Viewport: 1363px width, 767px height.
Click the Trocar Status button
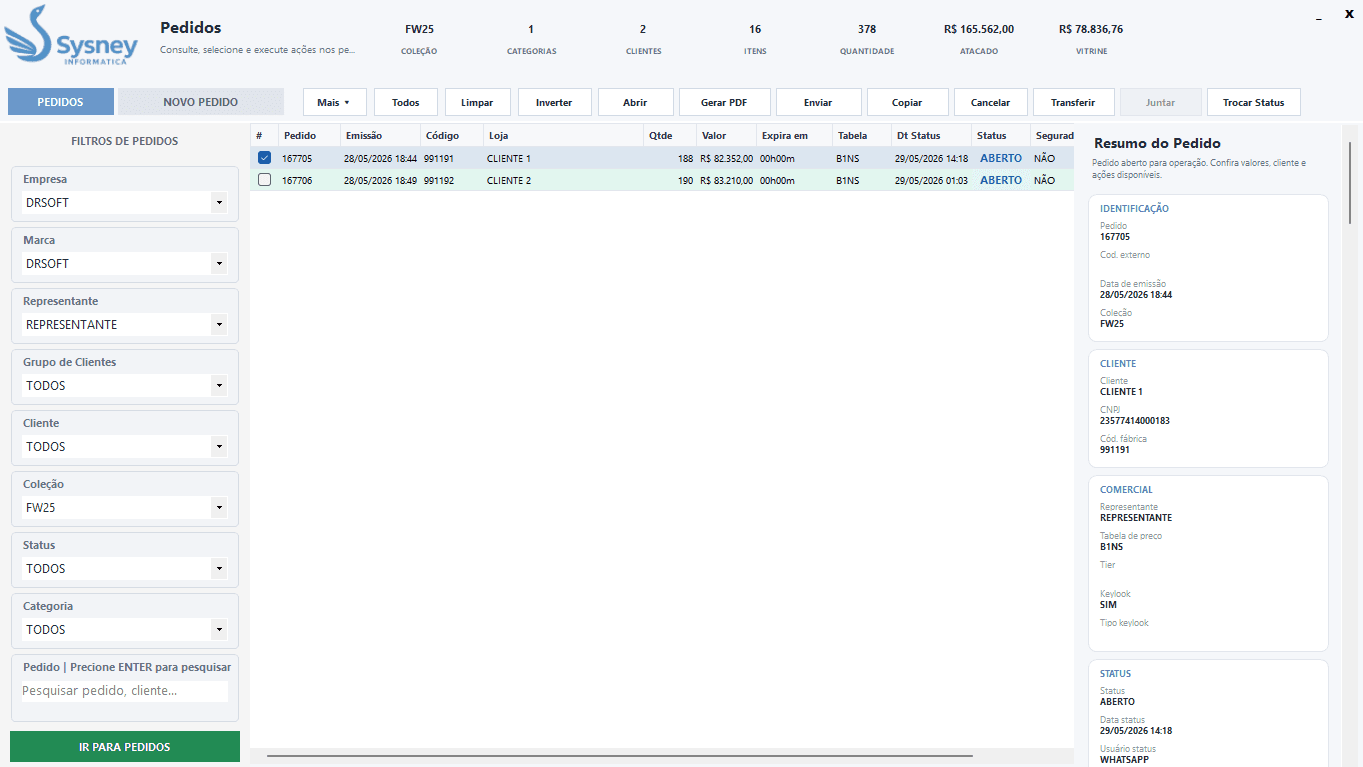[1254, 102]
